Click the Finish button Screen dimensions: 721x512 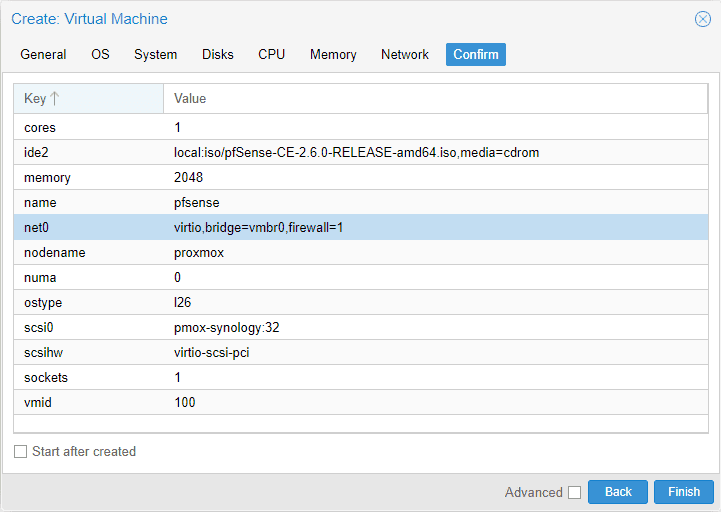(683, 492)
